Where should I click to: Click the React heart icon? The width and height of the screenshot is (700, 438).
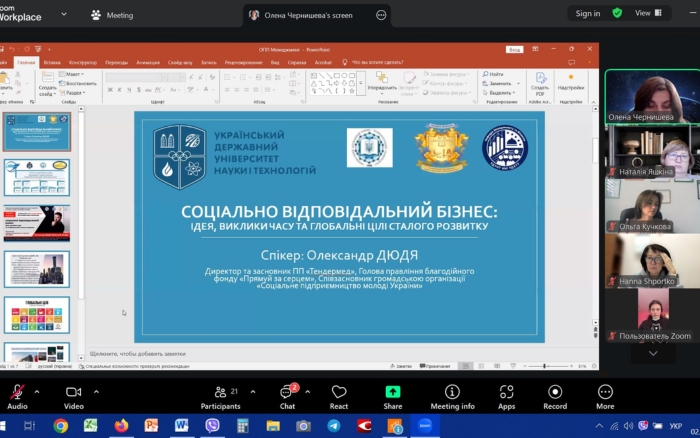pos(339,392)
